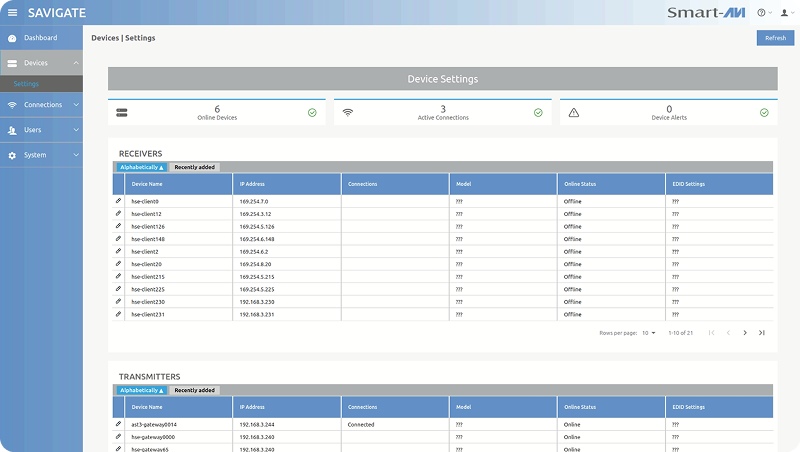Click the edit pencil for ast3-gateway0014
The width and height of the screenshot is (800, 452).
pos(118,424)
